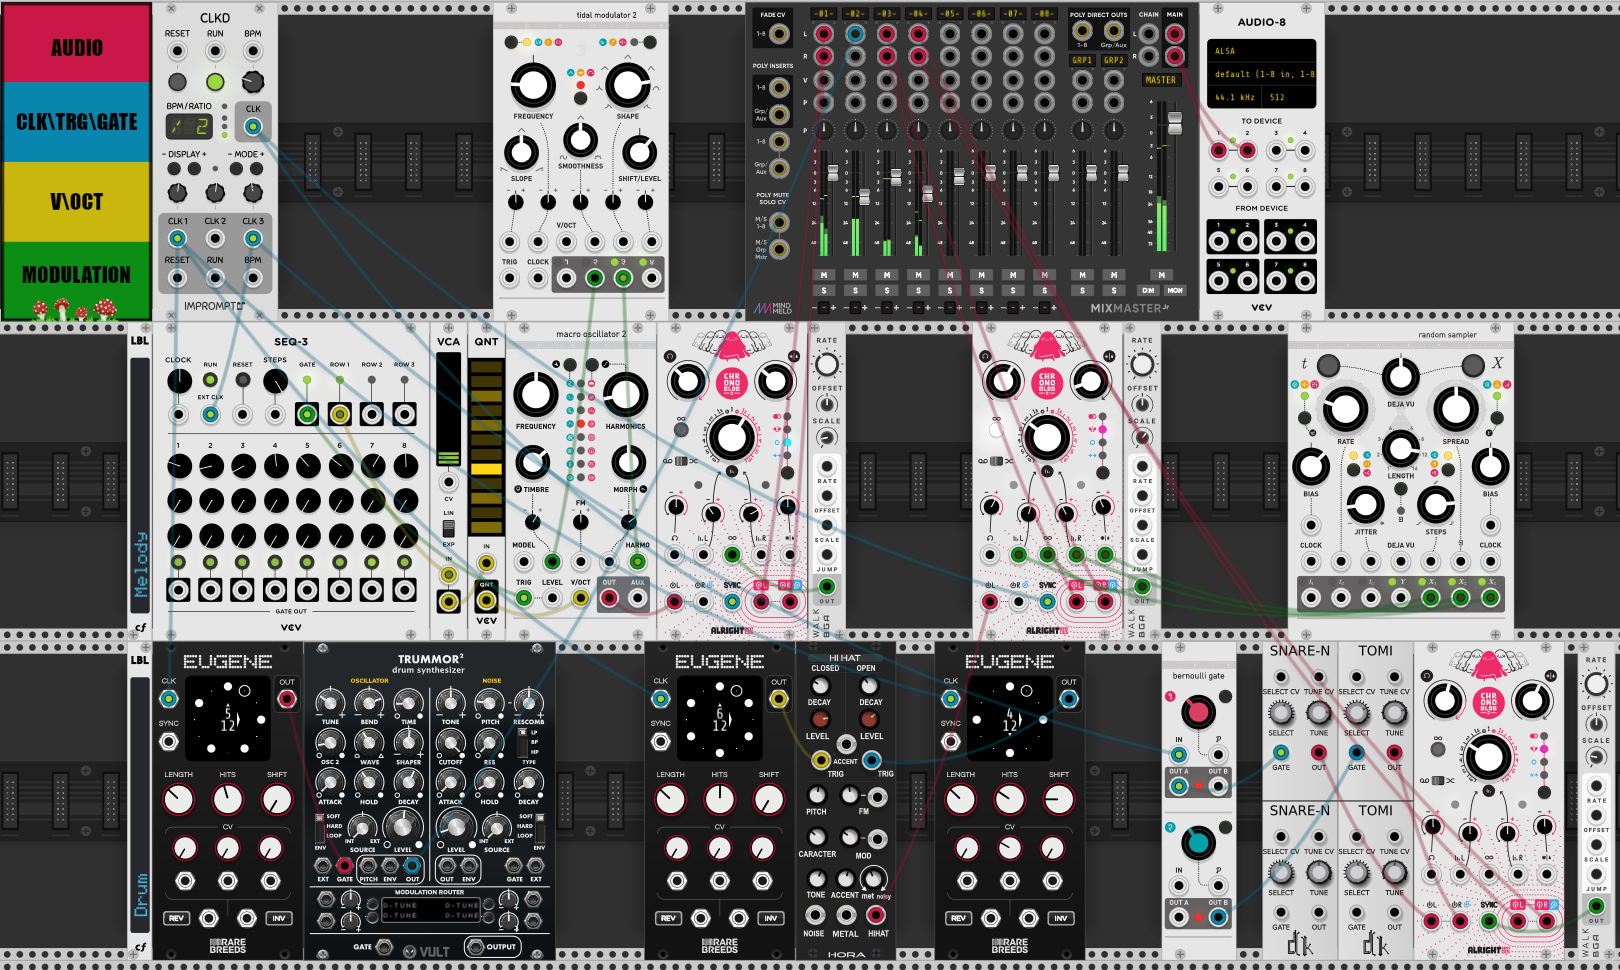Click the CLOCK knob on SEQ-3
Viewport: 1620px width, 970px height.
click(179, 381)
